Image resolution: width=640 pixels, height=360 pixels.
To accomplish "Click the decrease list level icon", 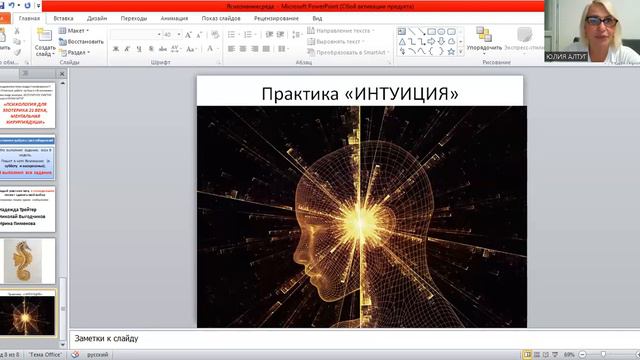I will 269,35.
